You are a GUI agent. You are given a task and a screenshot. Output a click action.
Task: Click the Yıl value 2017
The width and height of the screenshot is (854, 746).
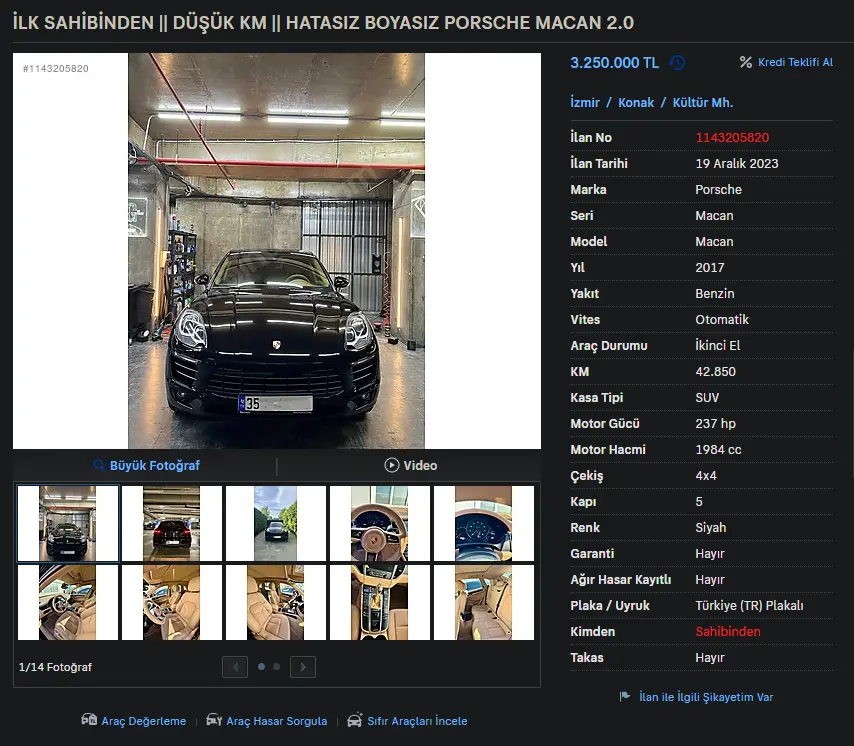point(710,267)
